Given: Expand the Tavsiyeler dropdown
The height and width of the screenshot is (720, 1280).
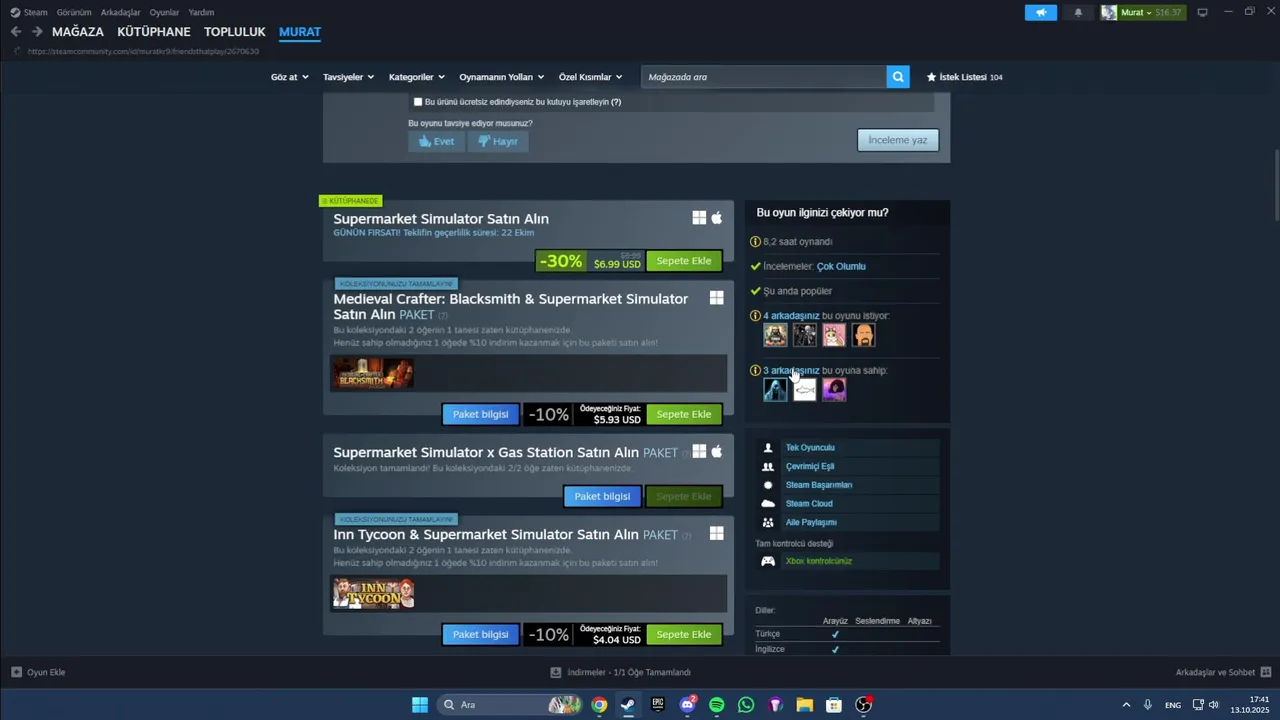Looking at the screenshot, I should (x=348, y=77).
